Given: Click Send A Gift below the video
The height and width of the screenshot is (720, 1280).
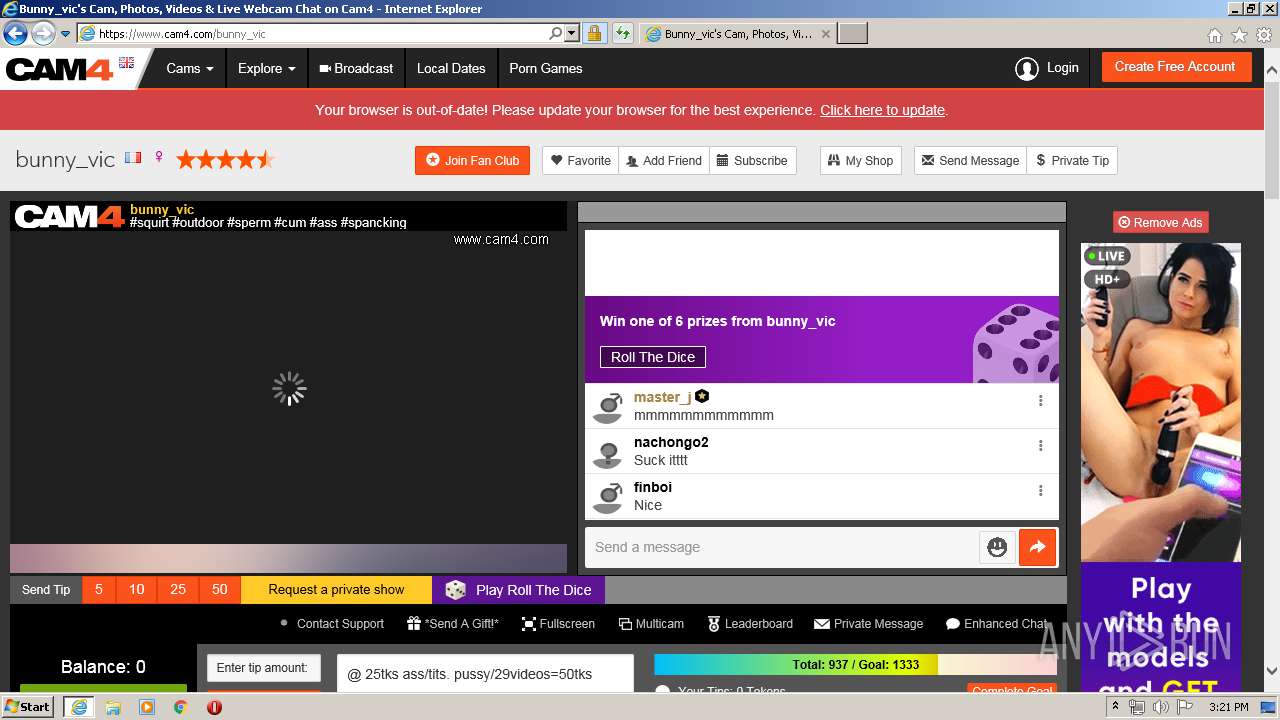Looking at the screenshot, I should pyautogui.click(x=453, y=624).
